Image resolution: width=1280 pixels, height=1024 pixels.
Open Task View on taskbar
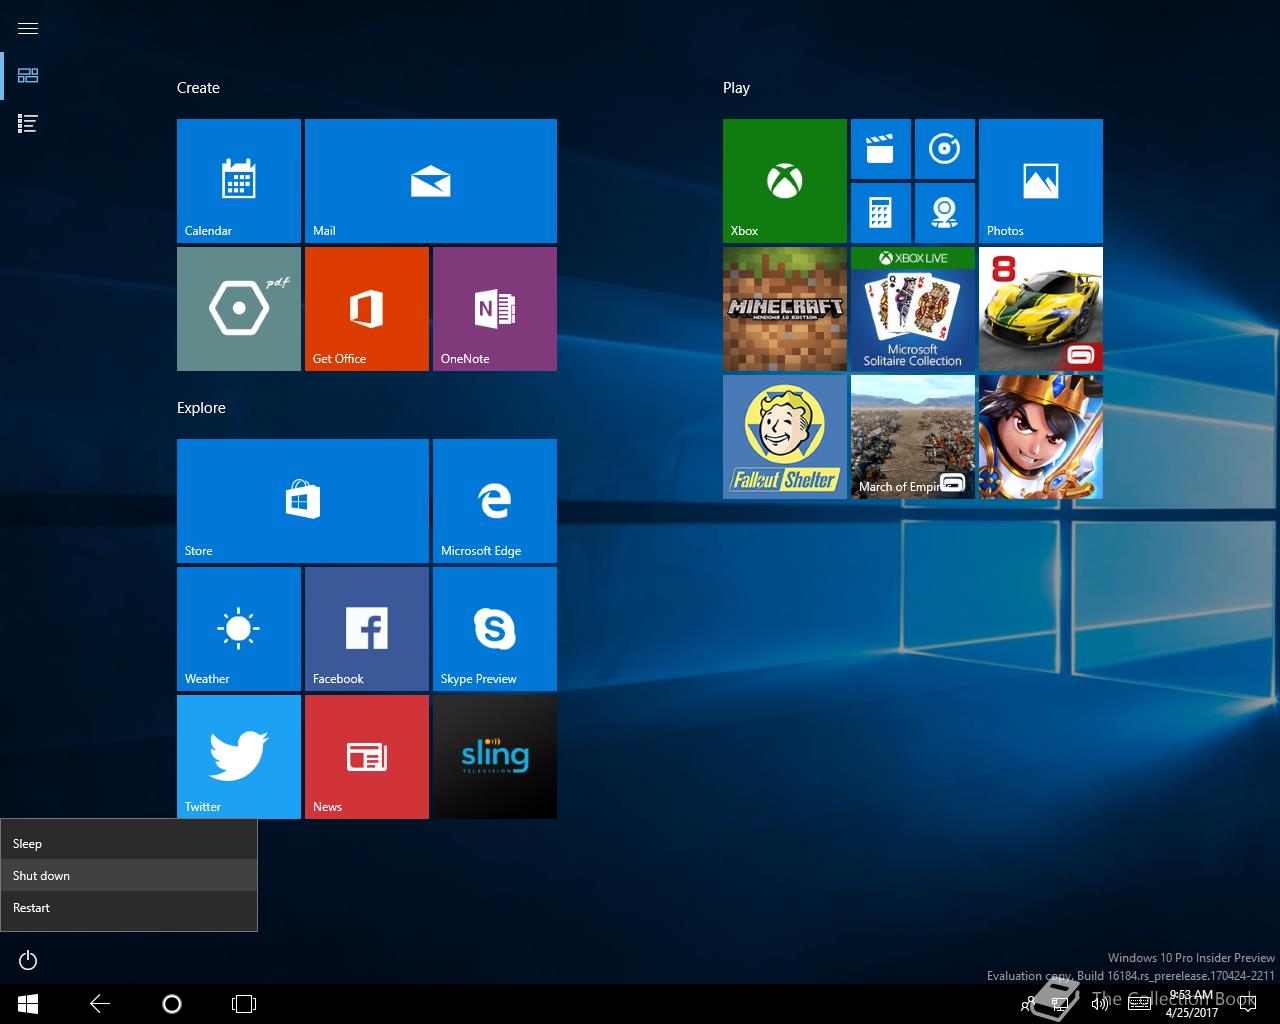pos(244,1004)
